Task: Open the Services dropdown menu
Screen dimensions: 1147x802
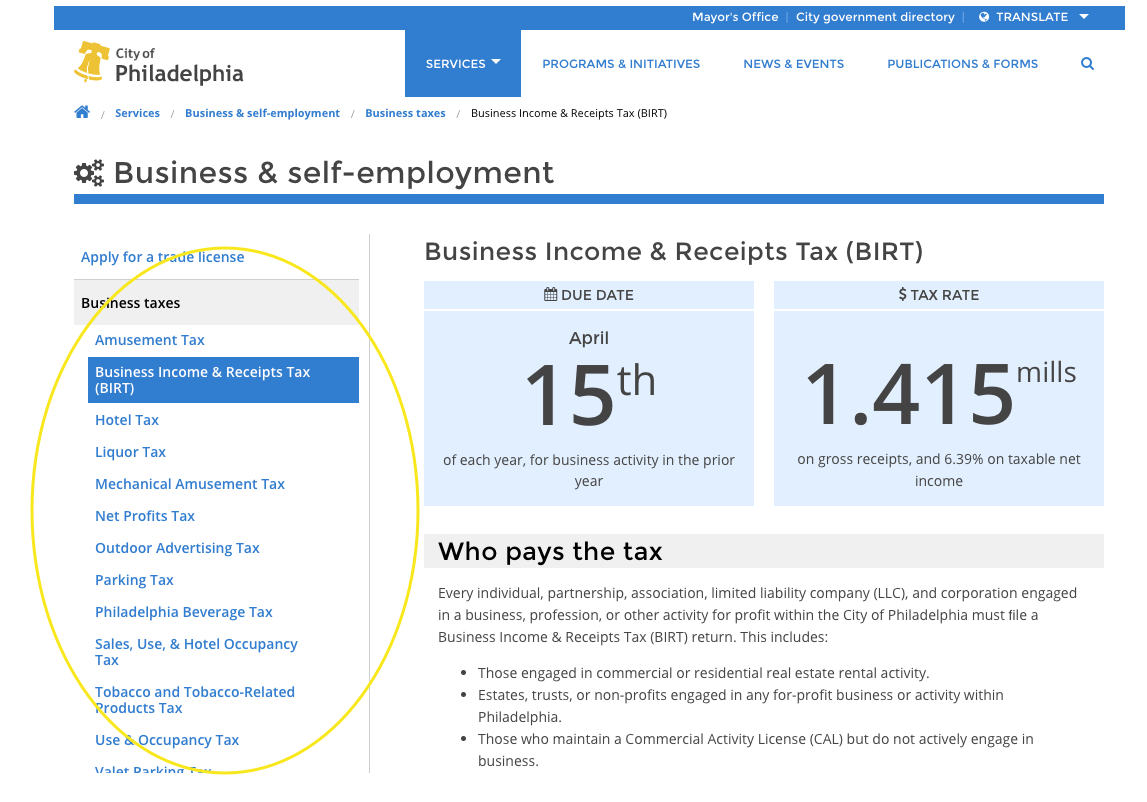Action: [463, 64]
